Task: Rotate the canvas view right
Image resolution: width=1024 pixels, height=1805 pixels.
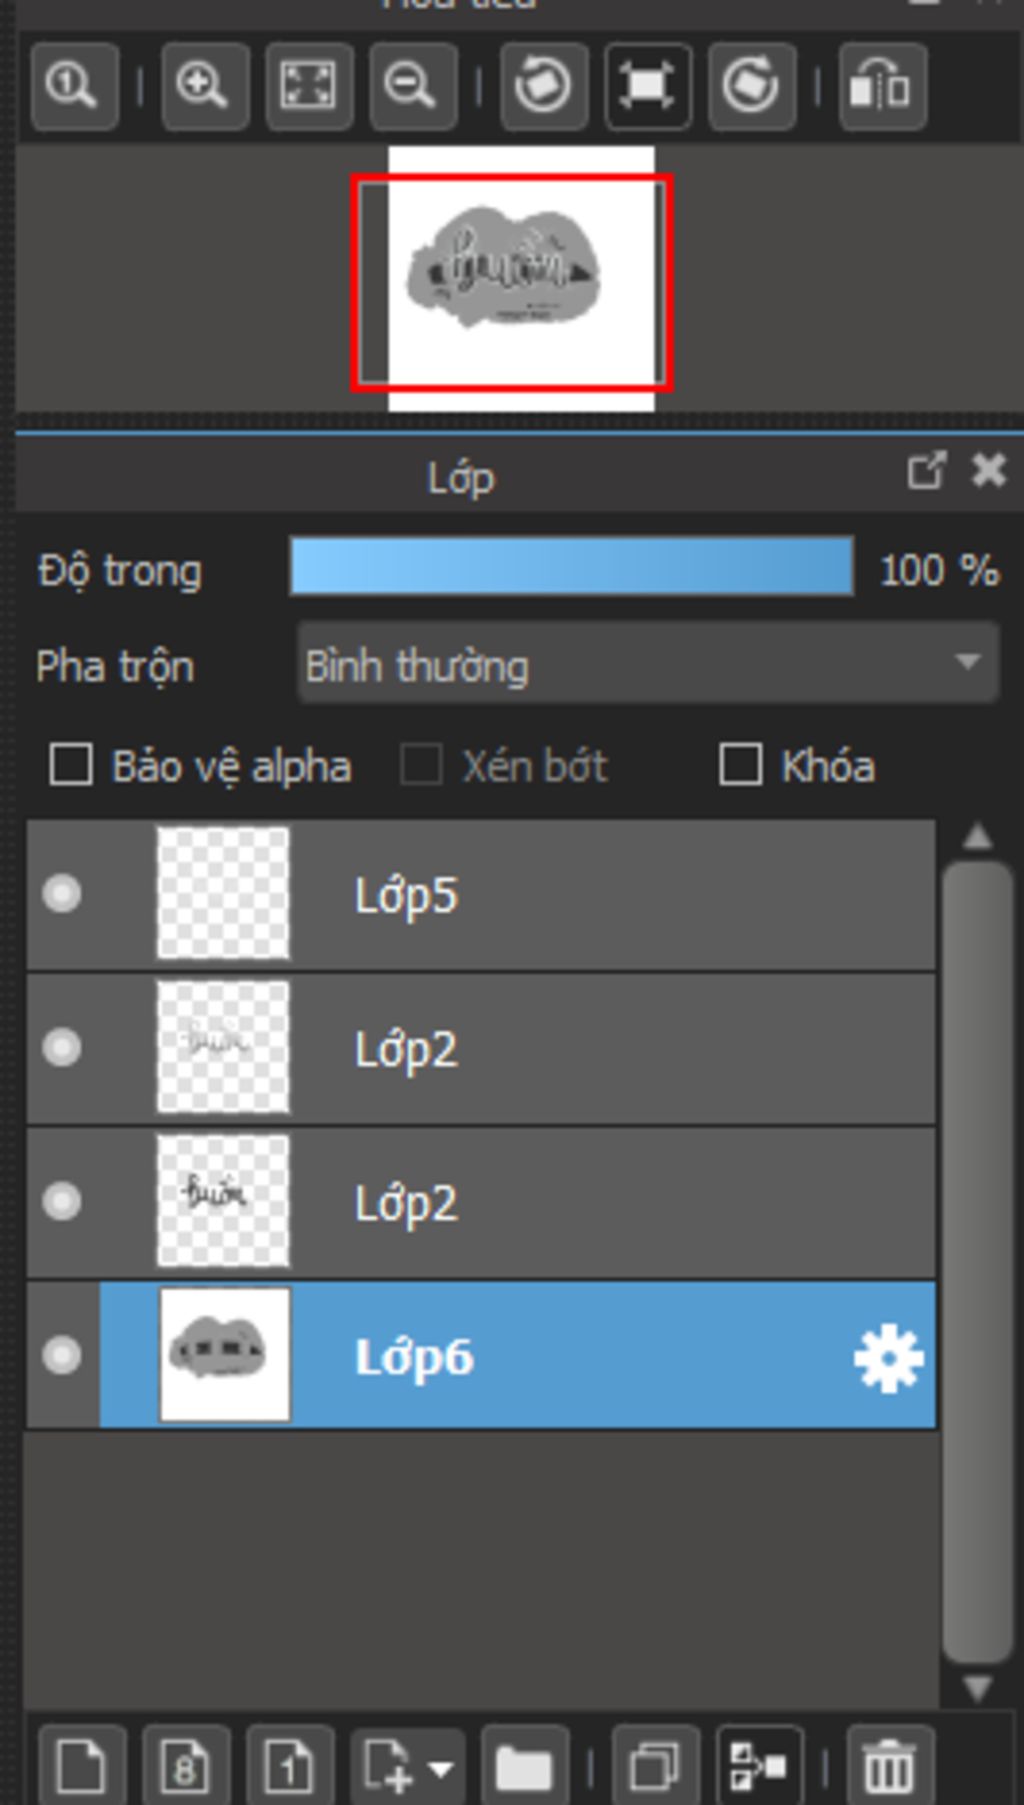Action: [751, 87]
